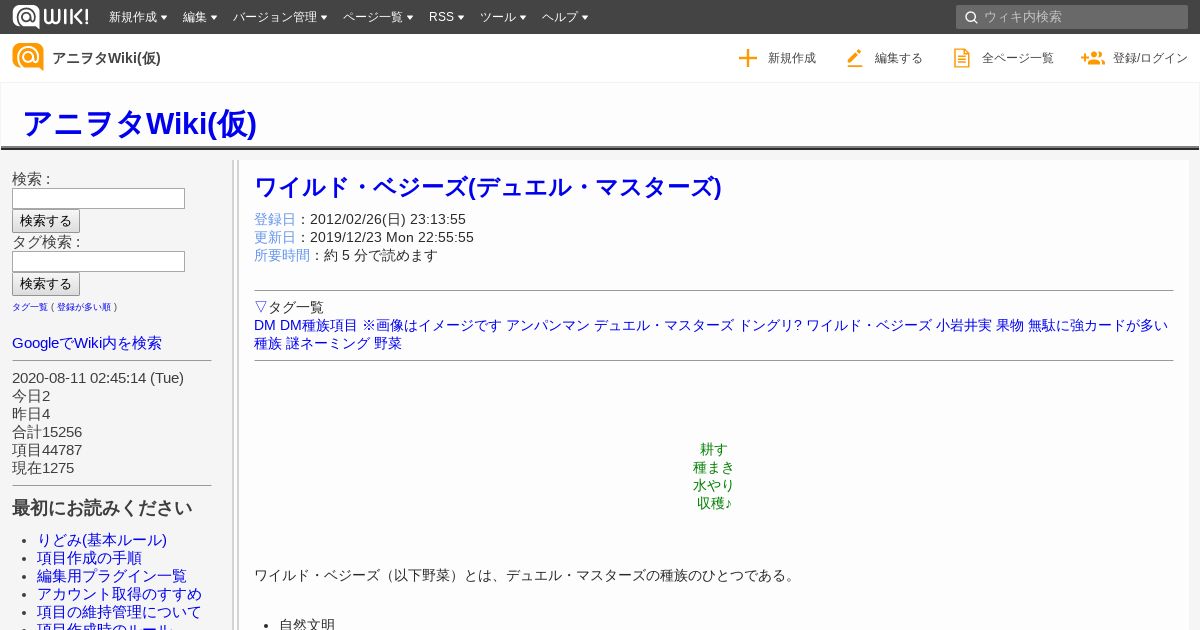Click the 小岩井実 tag
The height and width of the screenshot is (630, 1200).
(x=964, y=325)
